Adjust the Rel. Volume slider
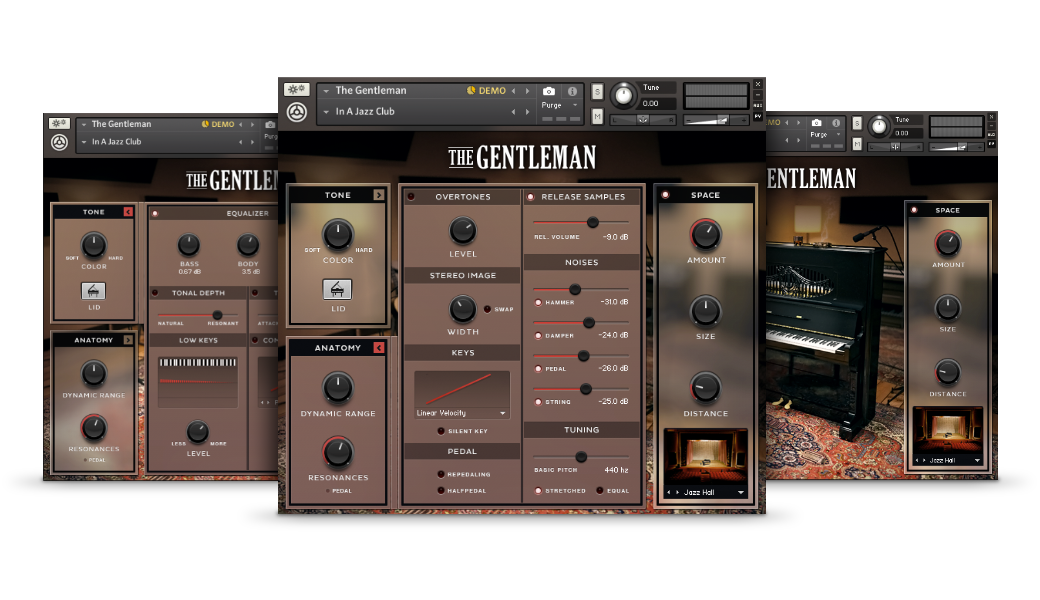Screen dimensions: 1040x600 581,223
